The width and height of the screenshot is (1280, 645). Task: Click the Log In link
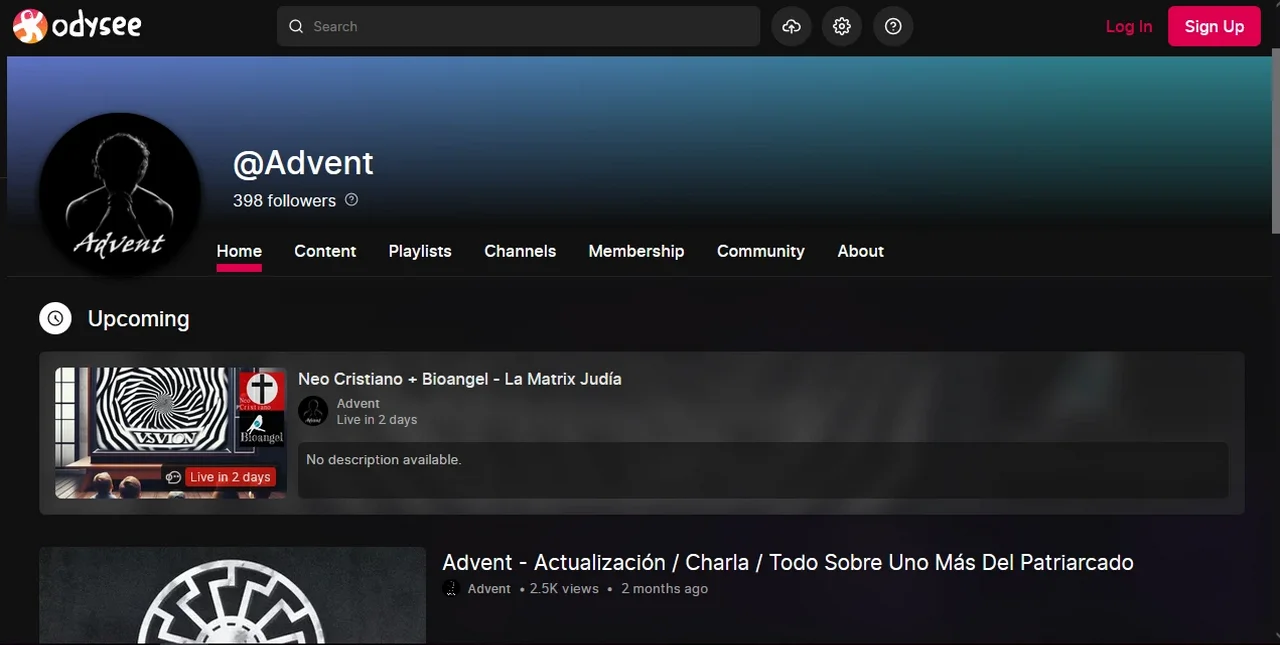tap(1128, 27)
